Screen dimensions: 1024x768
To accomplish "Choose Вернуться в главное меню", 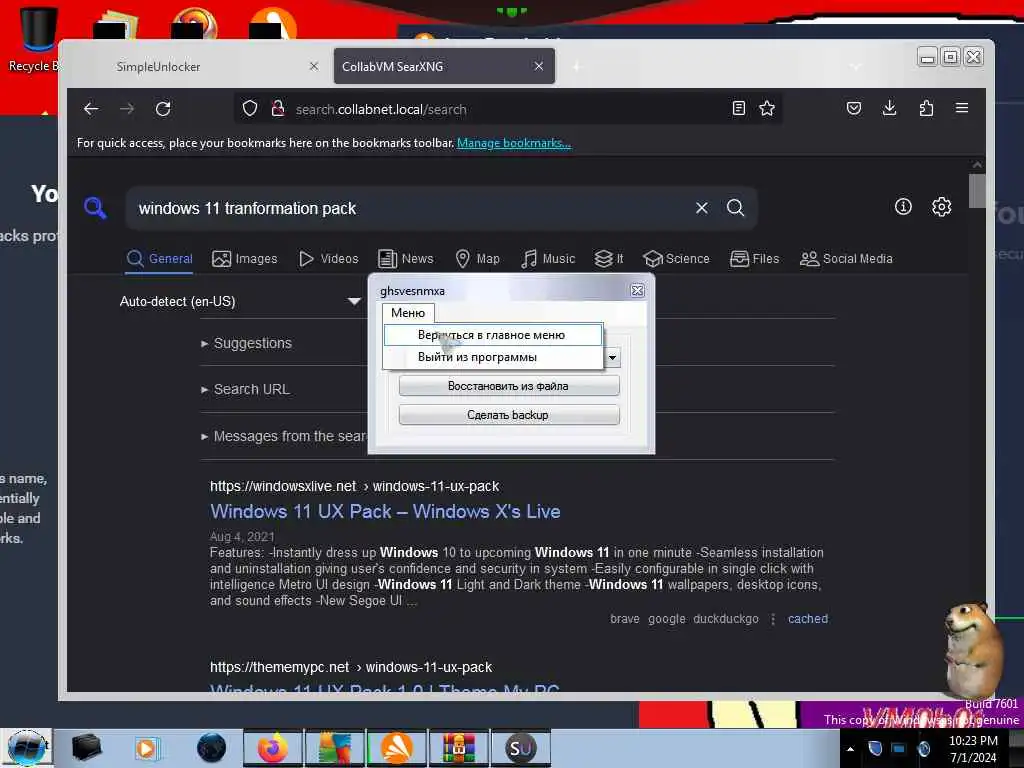I will pos(492,335).
